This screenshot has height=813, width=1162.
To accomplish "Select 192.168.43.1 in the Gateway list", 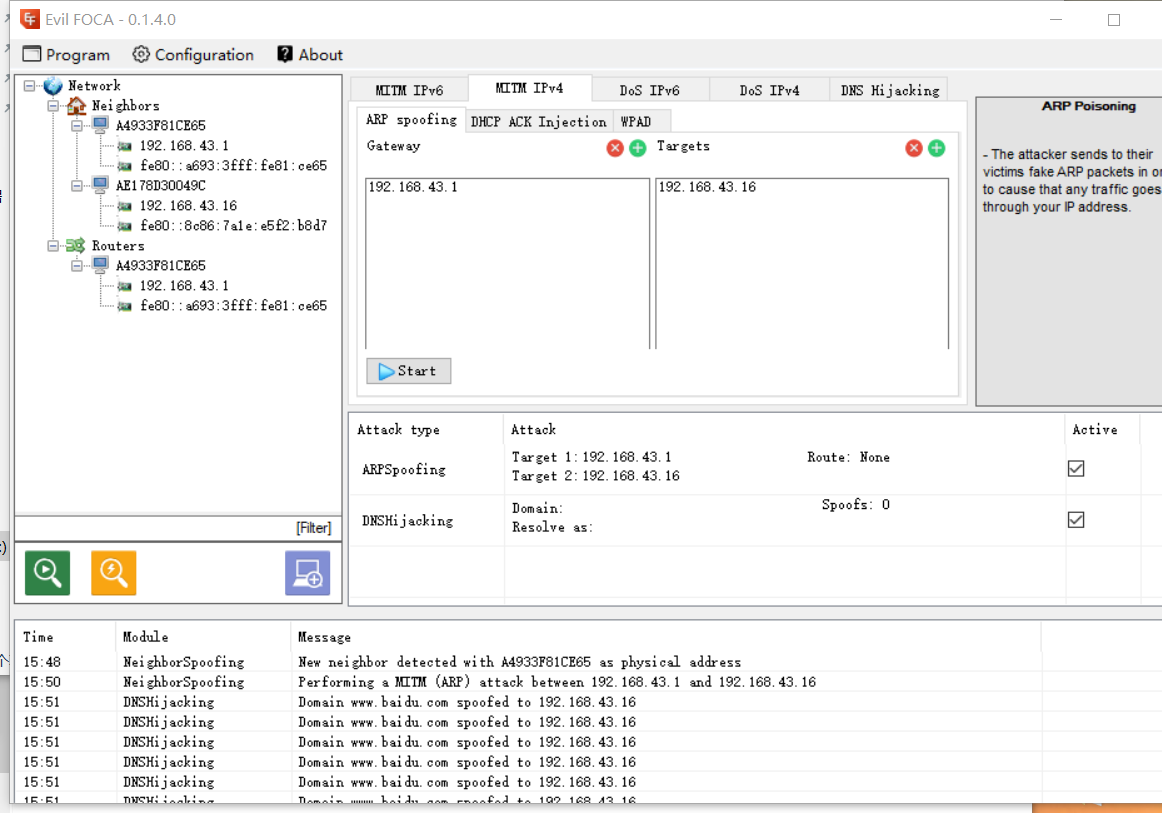I will 414,187.
